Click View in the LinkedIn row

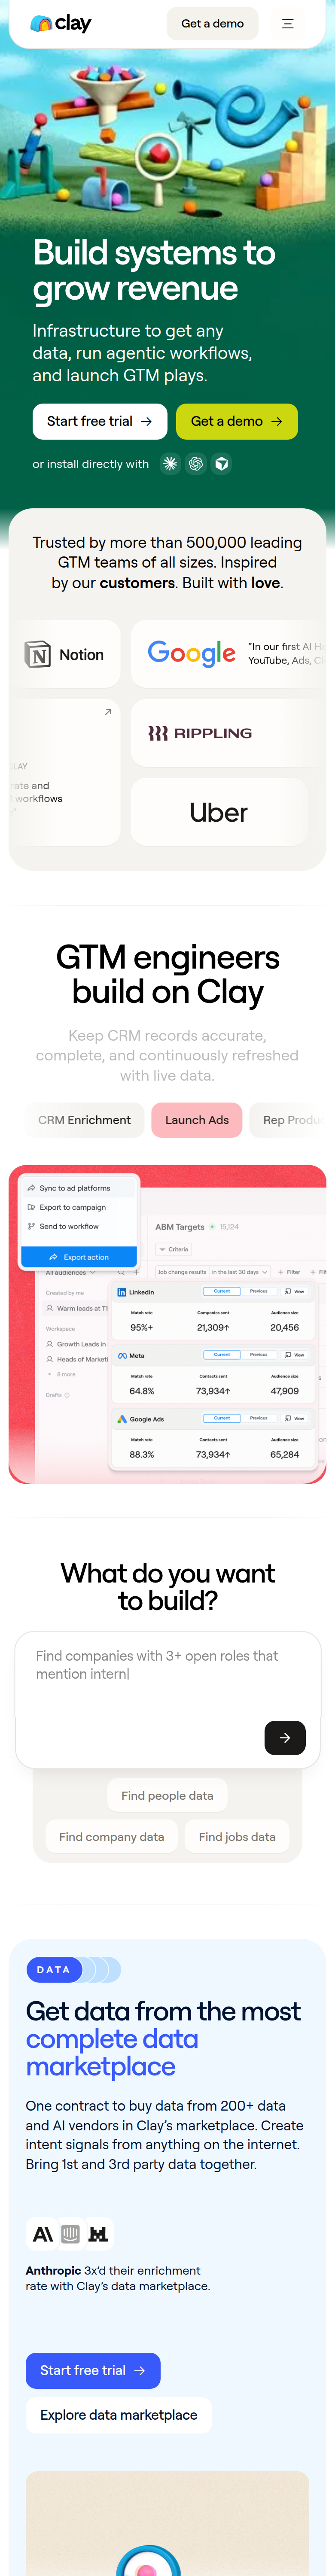click(295, 1292)
